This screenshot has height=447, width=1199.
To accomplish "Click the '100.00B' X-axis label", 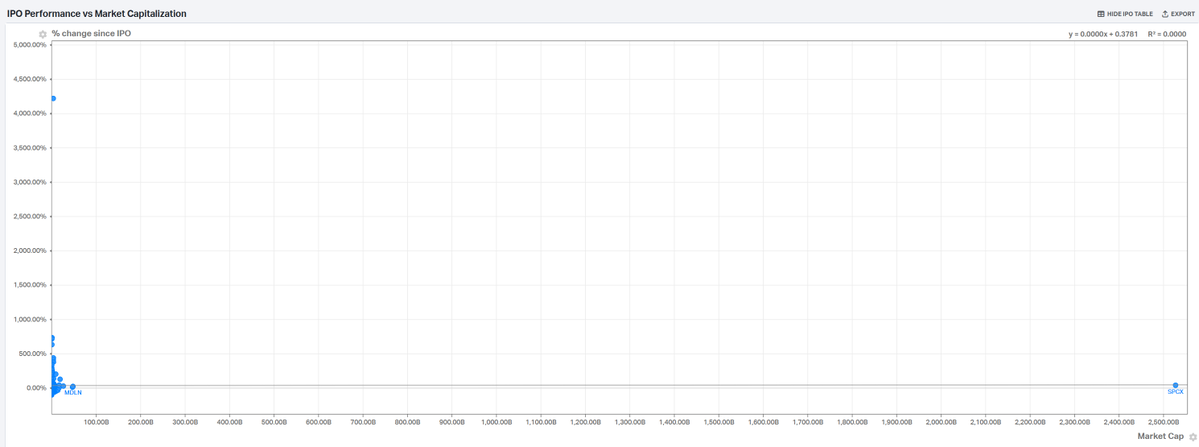I will pyautogui.click(x=96, y=421).
